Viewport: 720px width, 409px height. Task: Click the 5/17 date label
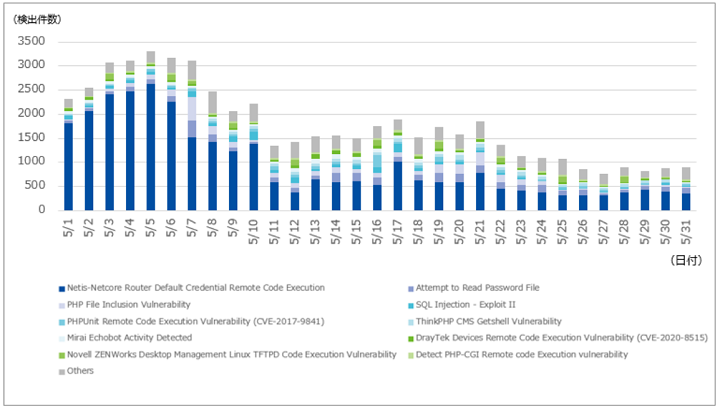point(398,231)
